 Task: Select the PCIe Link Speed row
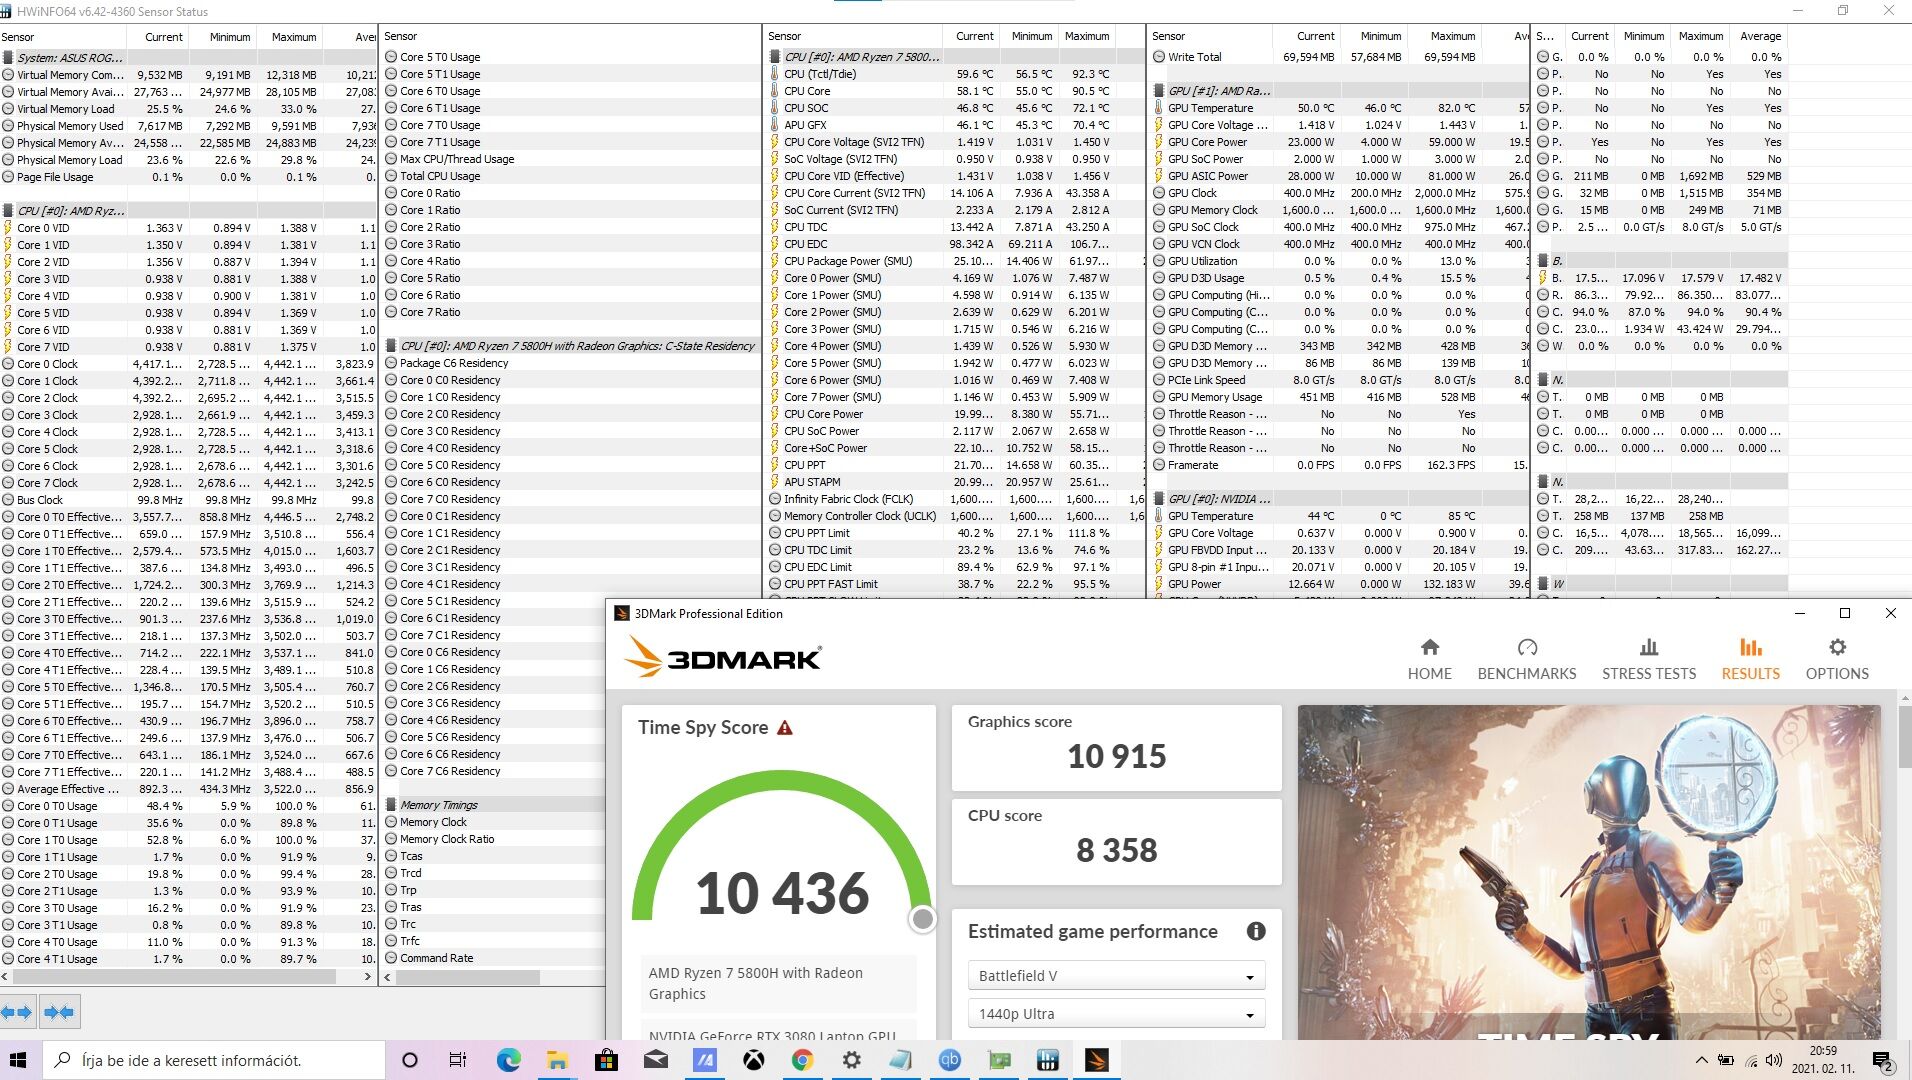click(1340, 380)
